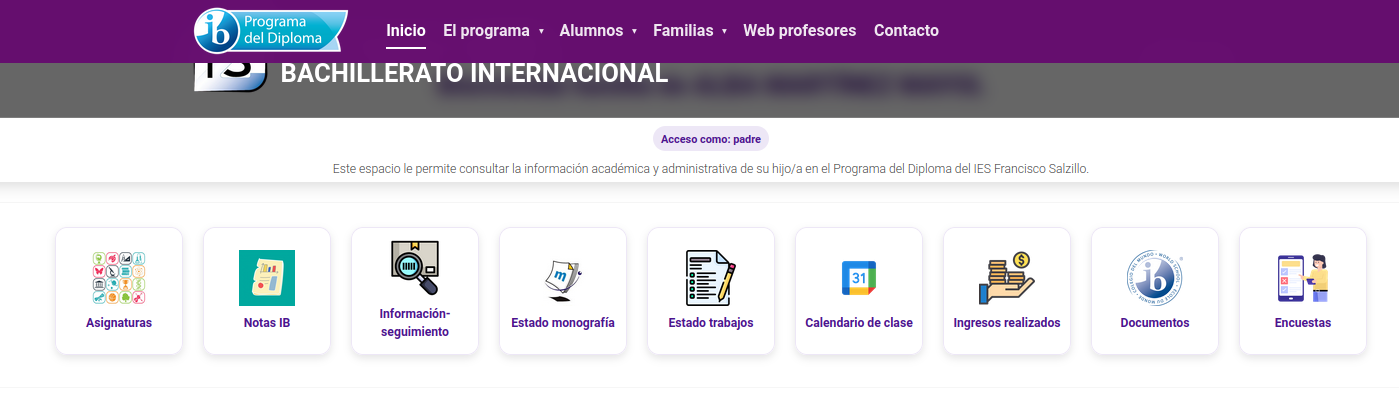Click the 'Este espacio le permite consultar' description text
Image resolution: width=1399 pixels, height=404 pixels.
[710, 169]
